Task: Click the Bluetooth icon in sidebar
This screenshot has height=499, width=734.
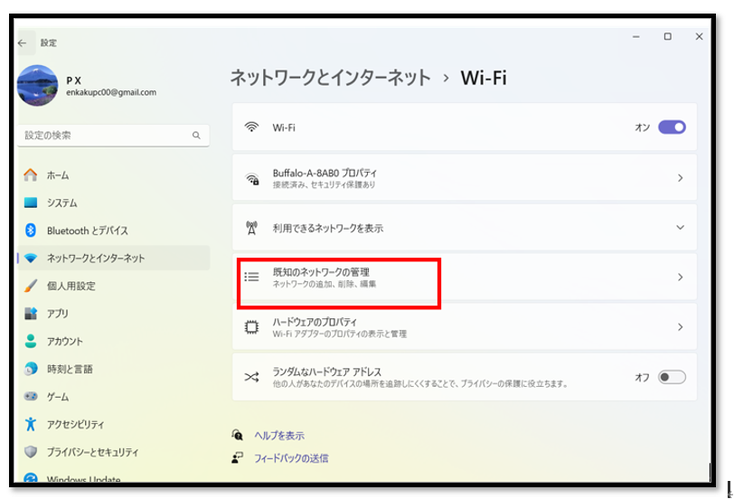Action: (x=30, y=230)
